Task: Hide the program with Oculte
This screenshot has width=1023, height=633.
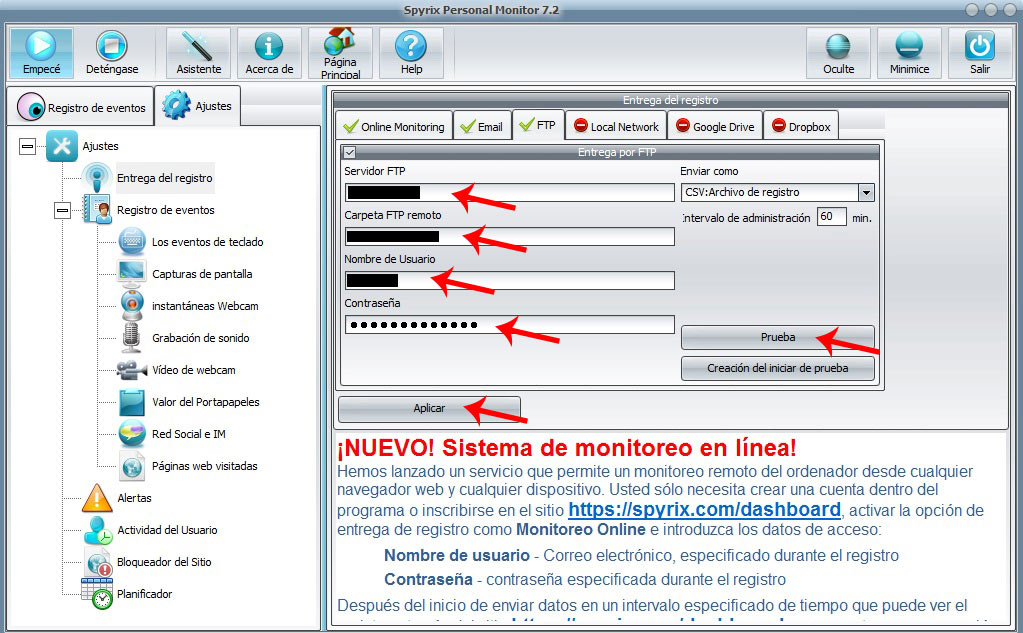Action: 838,53
